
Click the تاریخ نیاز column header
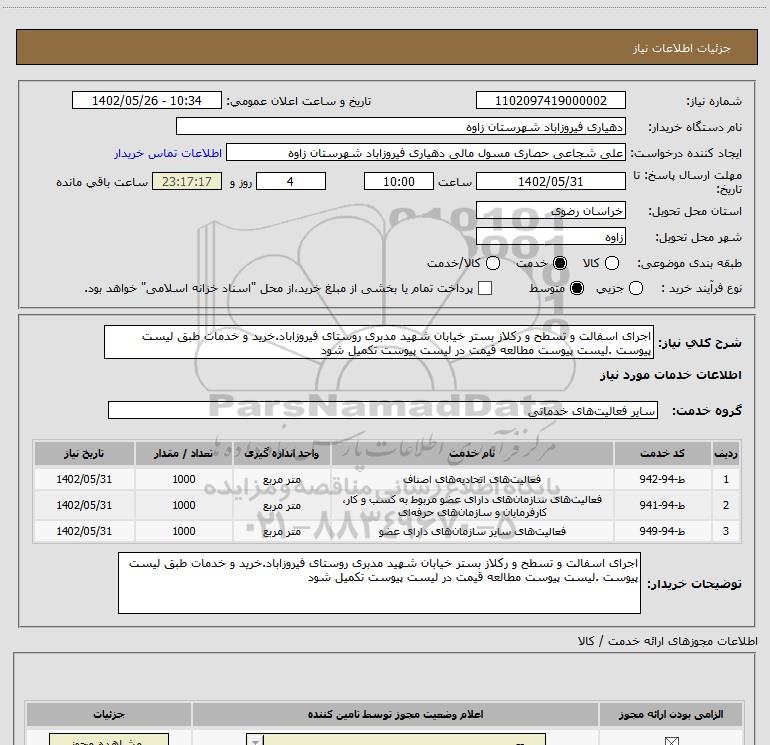pyautogui.click(x=84, y=453)
